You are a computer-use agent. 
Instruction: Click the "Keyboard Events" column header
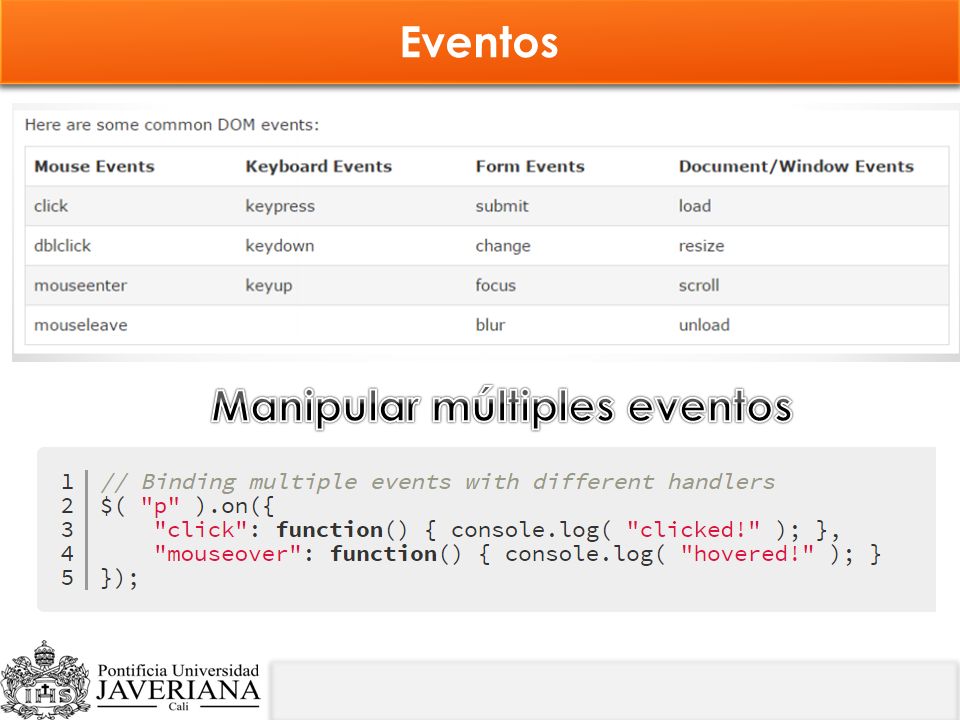point(318,167)
